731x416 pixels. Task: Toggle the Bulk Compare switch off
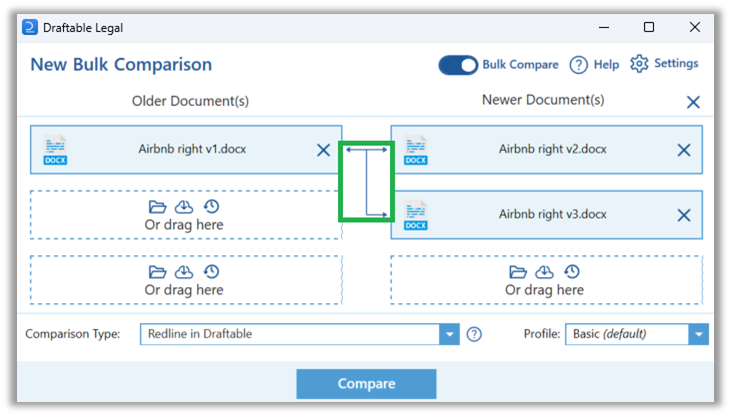[x=458, y=65]
